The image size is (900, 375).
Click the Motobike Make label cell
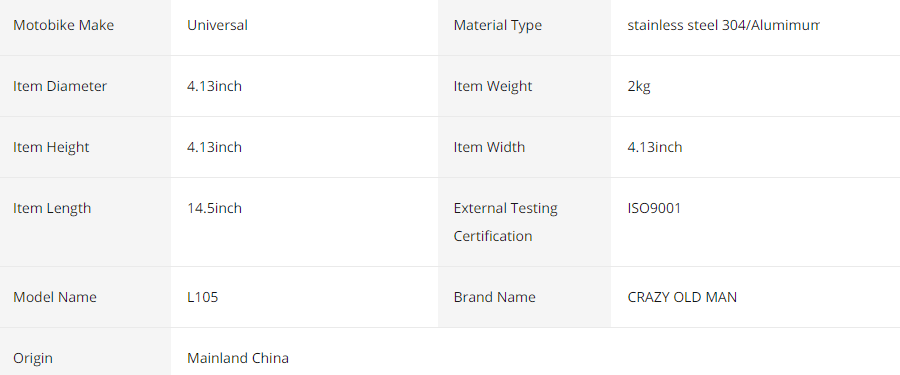pyautogui.click(x=85, y=26)
